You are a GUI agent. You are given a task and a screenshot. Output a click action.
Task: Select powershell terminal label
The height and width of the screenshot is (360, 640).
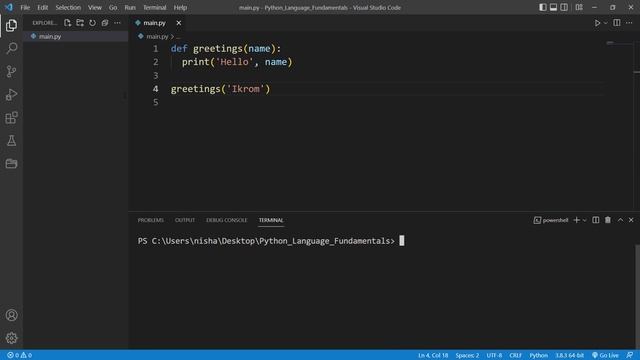tap(551, 220)
